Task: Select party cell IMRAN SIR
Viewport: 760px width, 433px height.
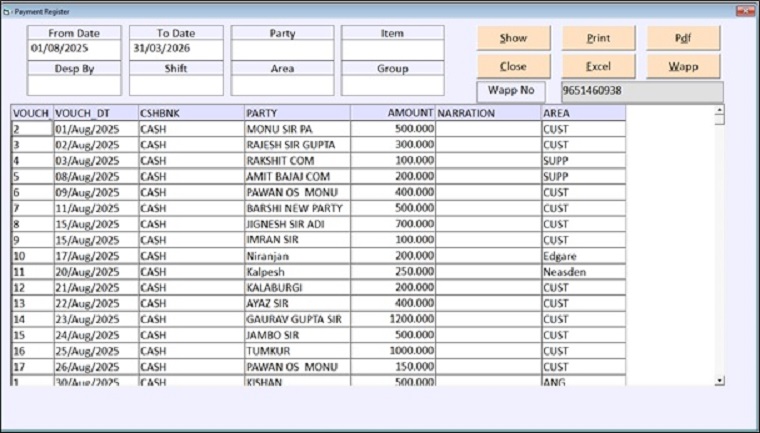Action: tap(298, 240)
